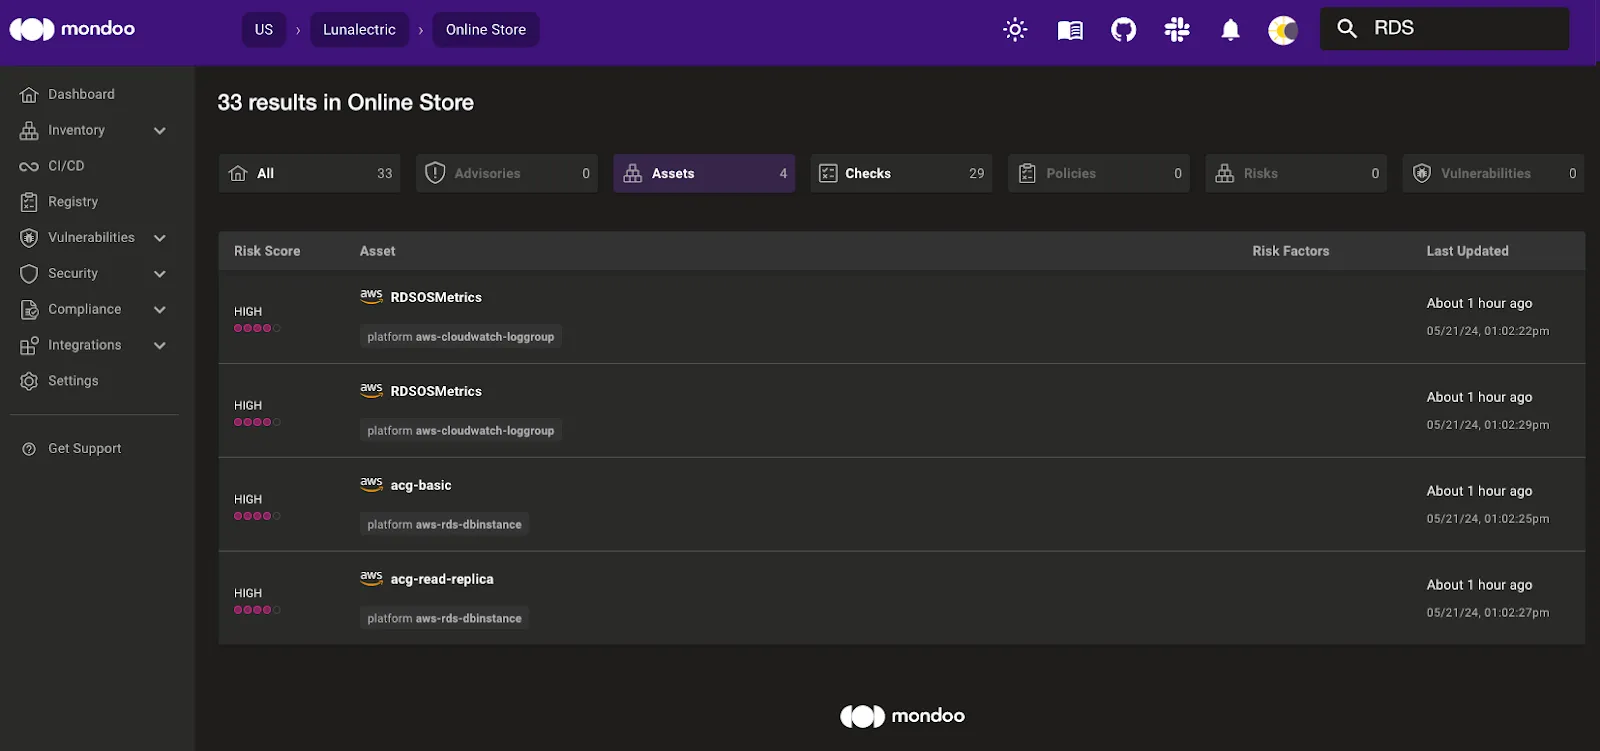
Task: Select the Policies filter tab
Action: click(x=1099, y=173)
